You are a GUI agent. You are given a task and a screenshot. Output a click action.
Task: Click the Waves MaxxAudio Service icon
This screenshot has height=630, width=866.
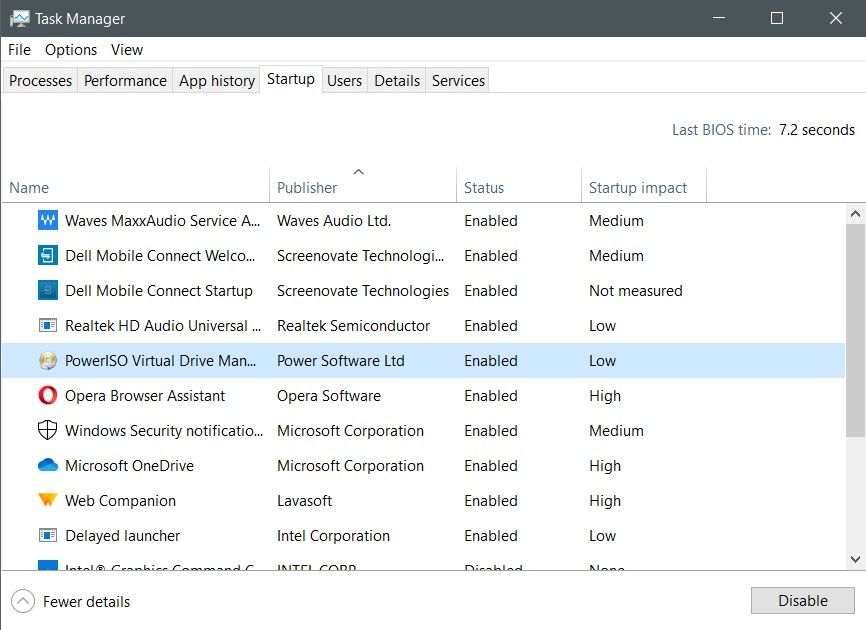[x=46, y=220]
